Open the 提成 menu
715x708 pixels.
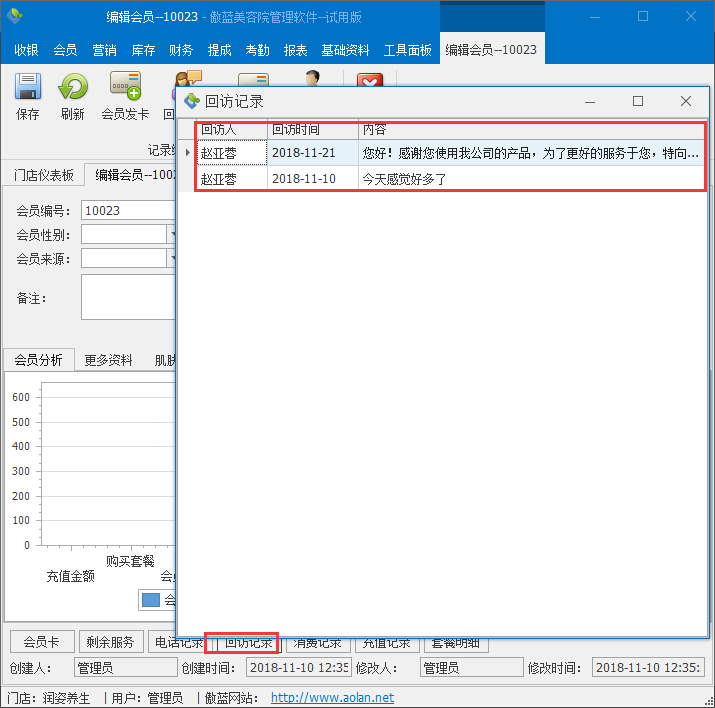(219, 50)
